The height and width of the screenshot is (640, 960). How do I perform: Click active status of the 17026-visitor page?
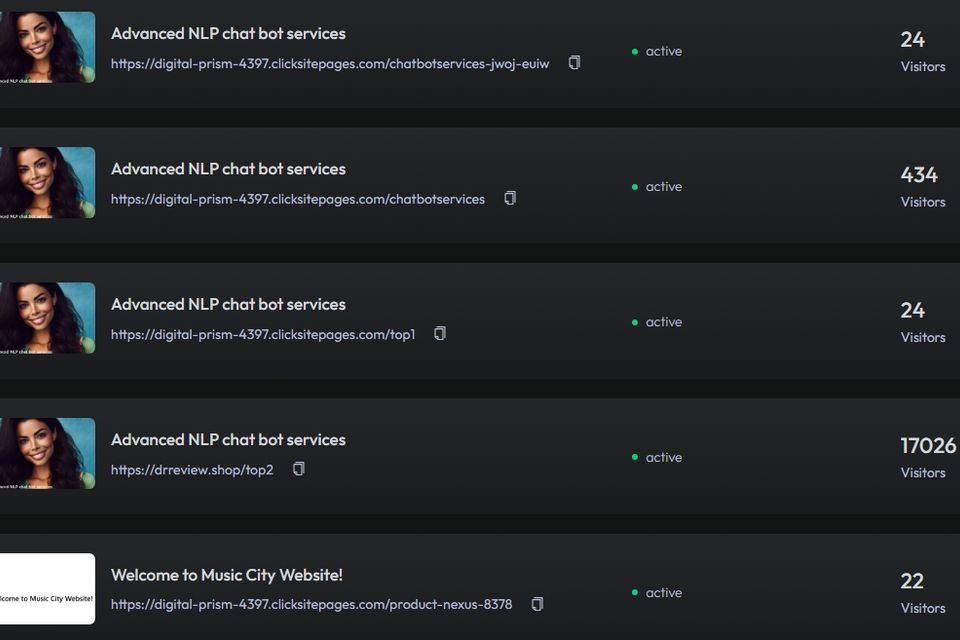point(657,458)
